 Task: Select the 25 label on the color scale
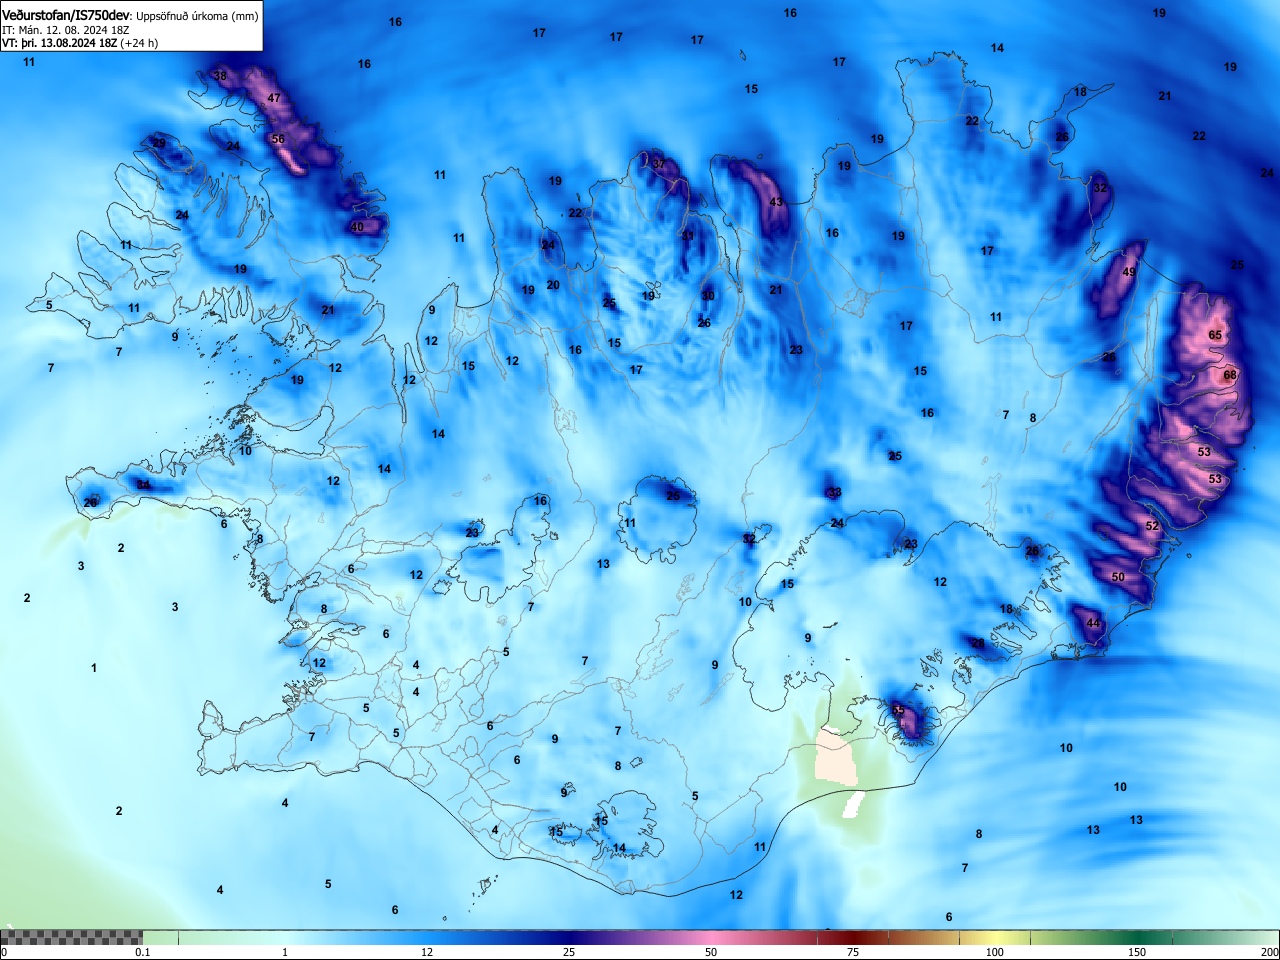pos(569,952)
